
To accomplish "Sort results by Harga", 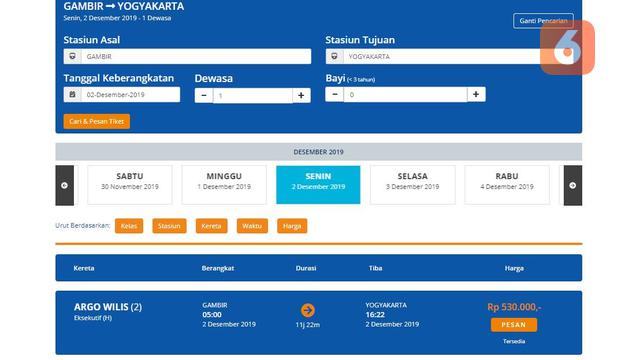I will 292,226.
